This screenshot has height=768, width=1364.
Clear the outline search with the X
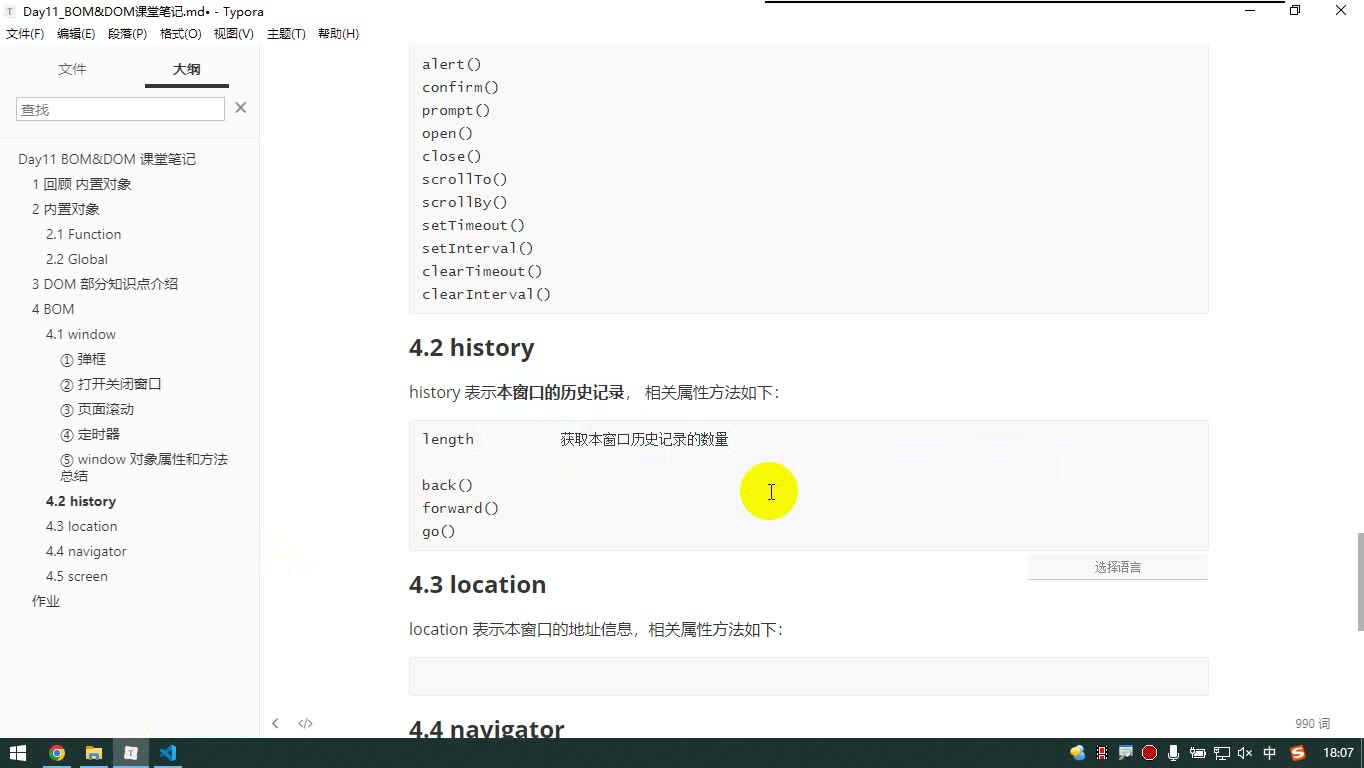[x=240, y=108]
